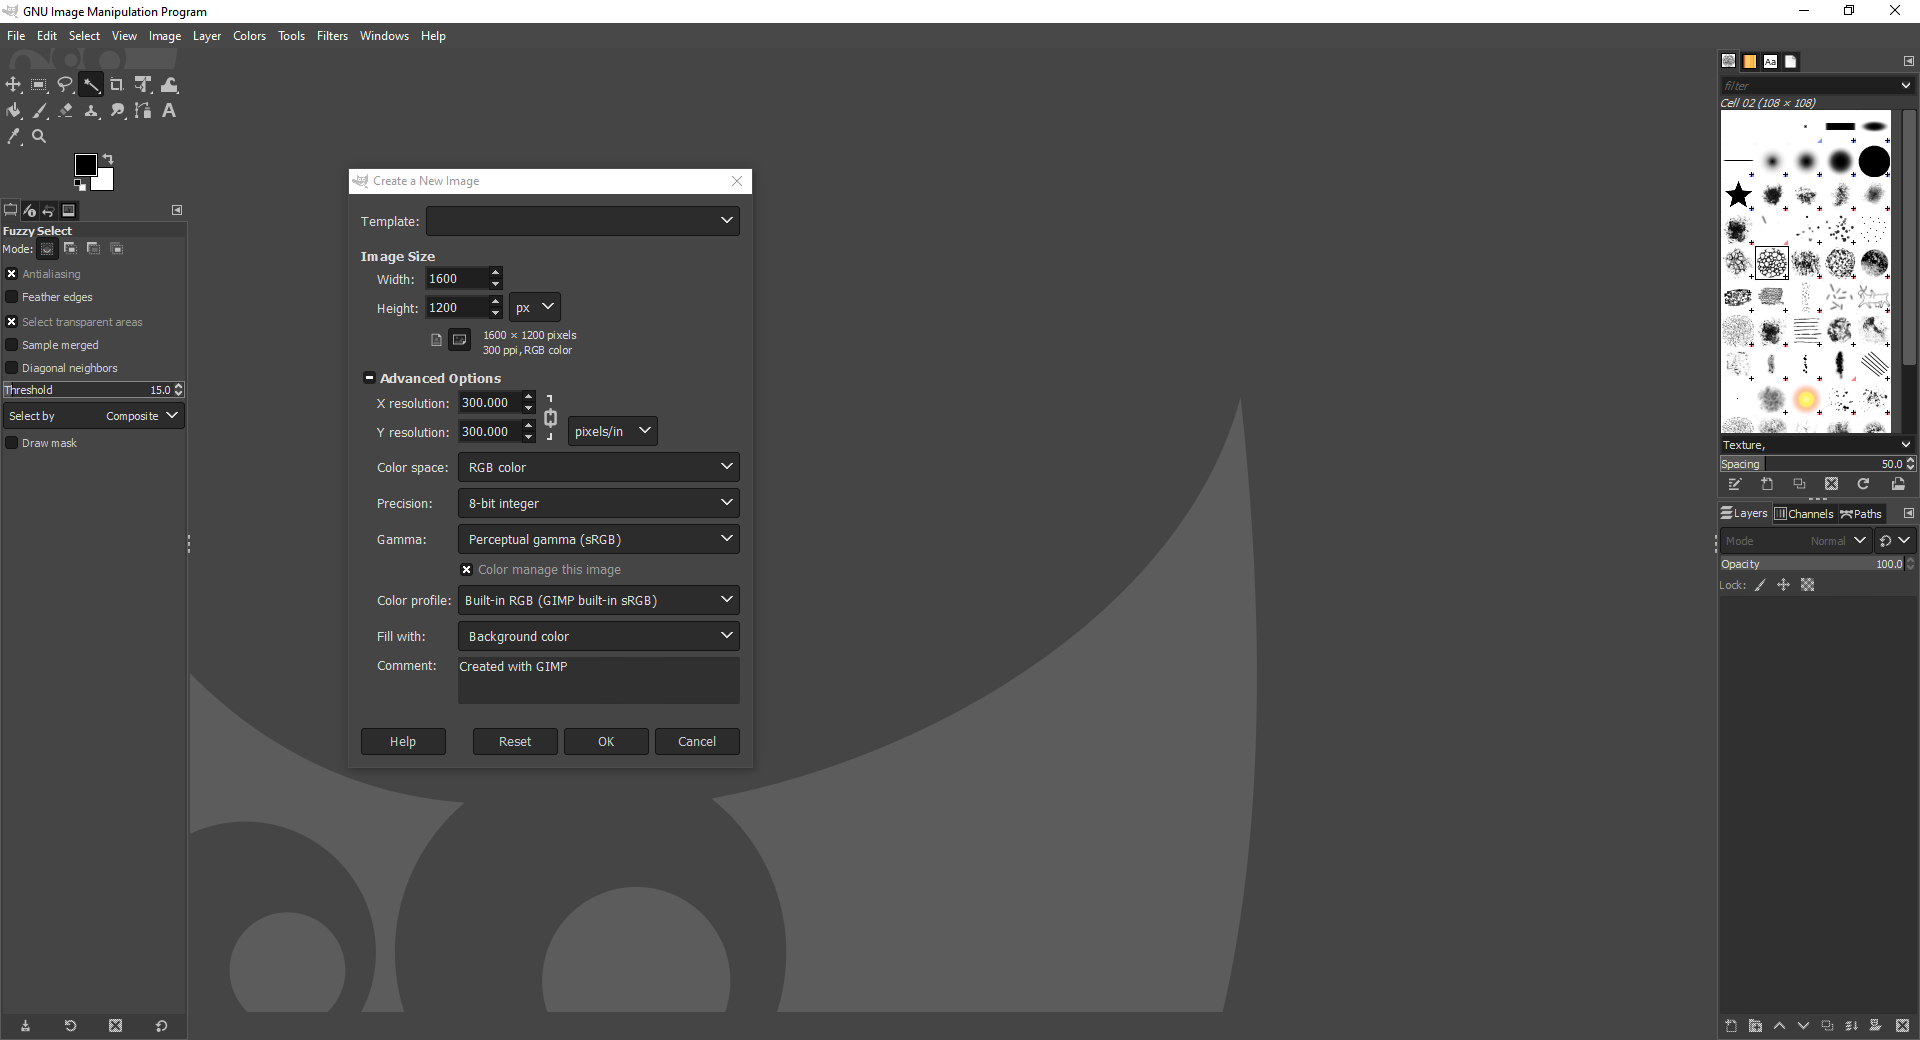Select Add to selection mode
This screenshot has height=1040, width=1920.
click(70, 249)
